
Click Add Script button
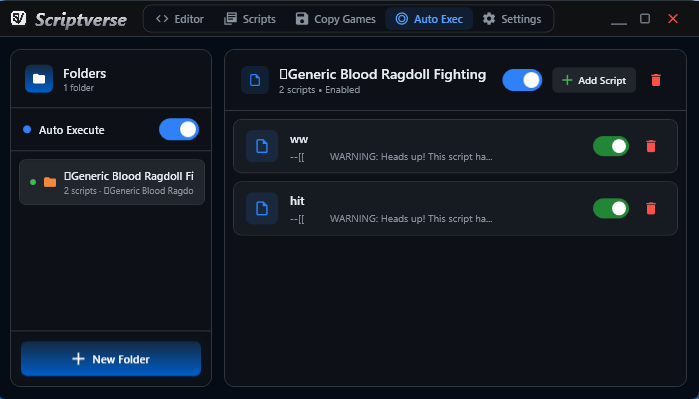click(594, 80)
